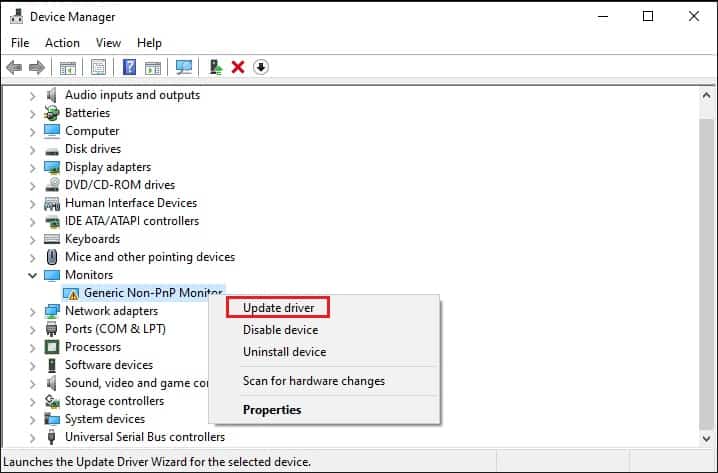
Task: Expand the Keyboards chevron
Action: (32, 240)
